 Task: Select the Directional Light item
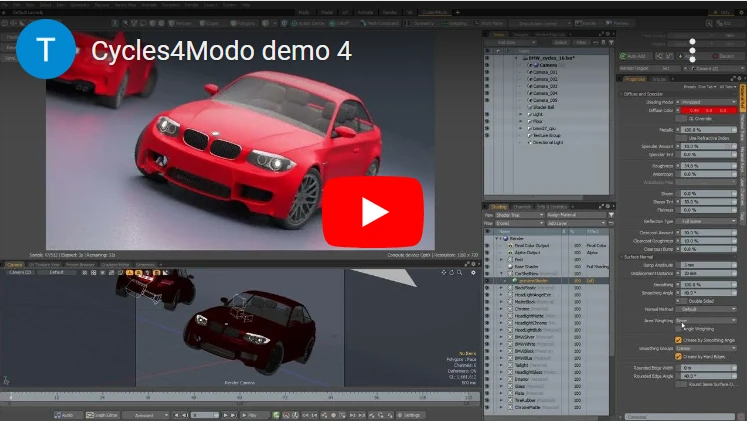click(547, 142)
